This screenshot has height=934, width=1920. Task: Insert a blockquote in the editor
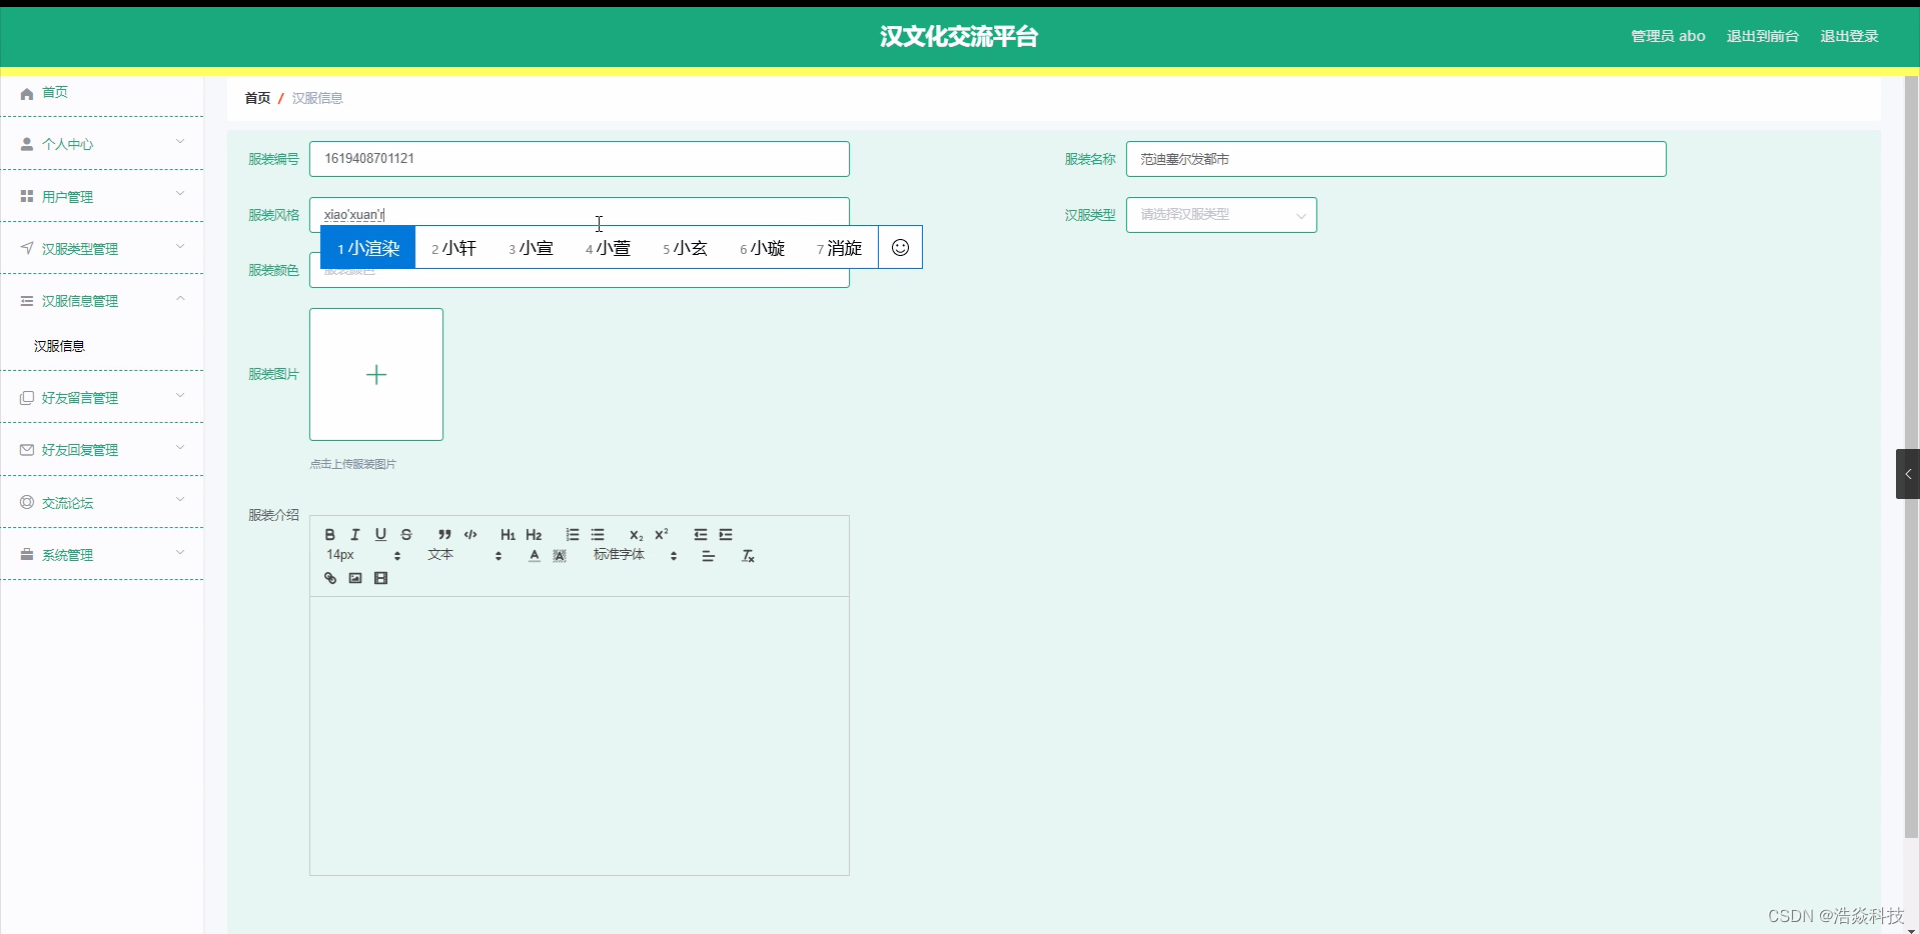point(445,534)
